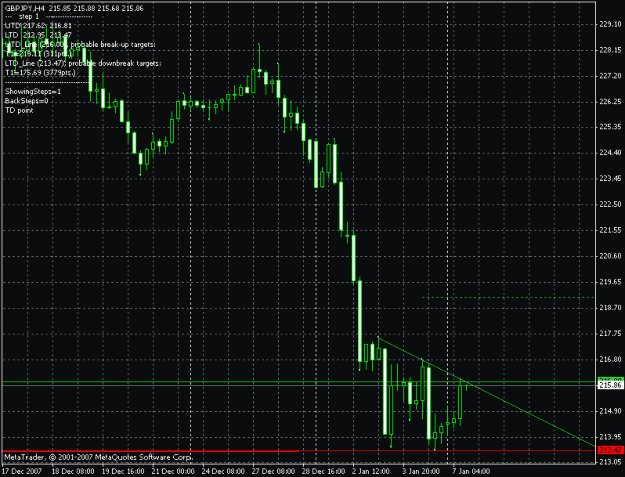The height and width of the screenshot is (477, 625).
Task: Click the 217.75 price scale label
Action: (x=610, y=334)
